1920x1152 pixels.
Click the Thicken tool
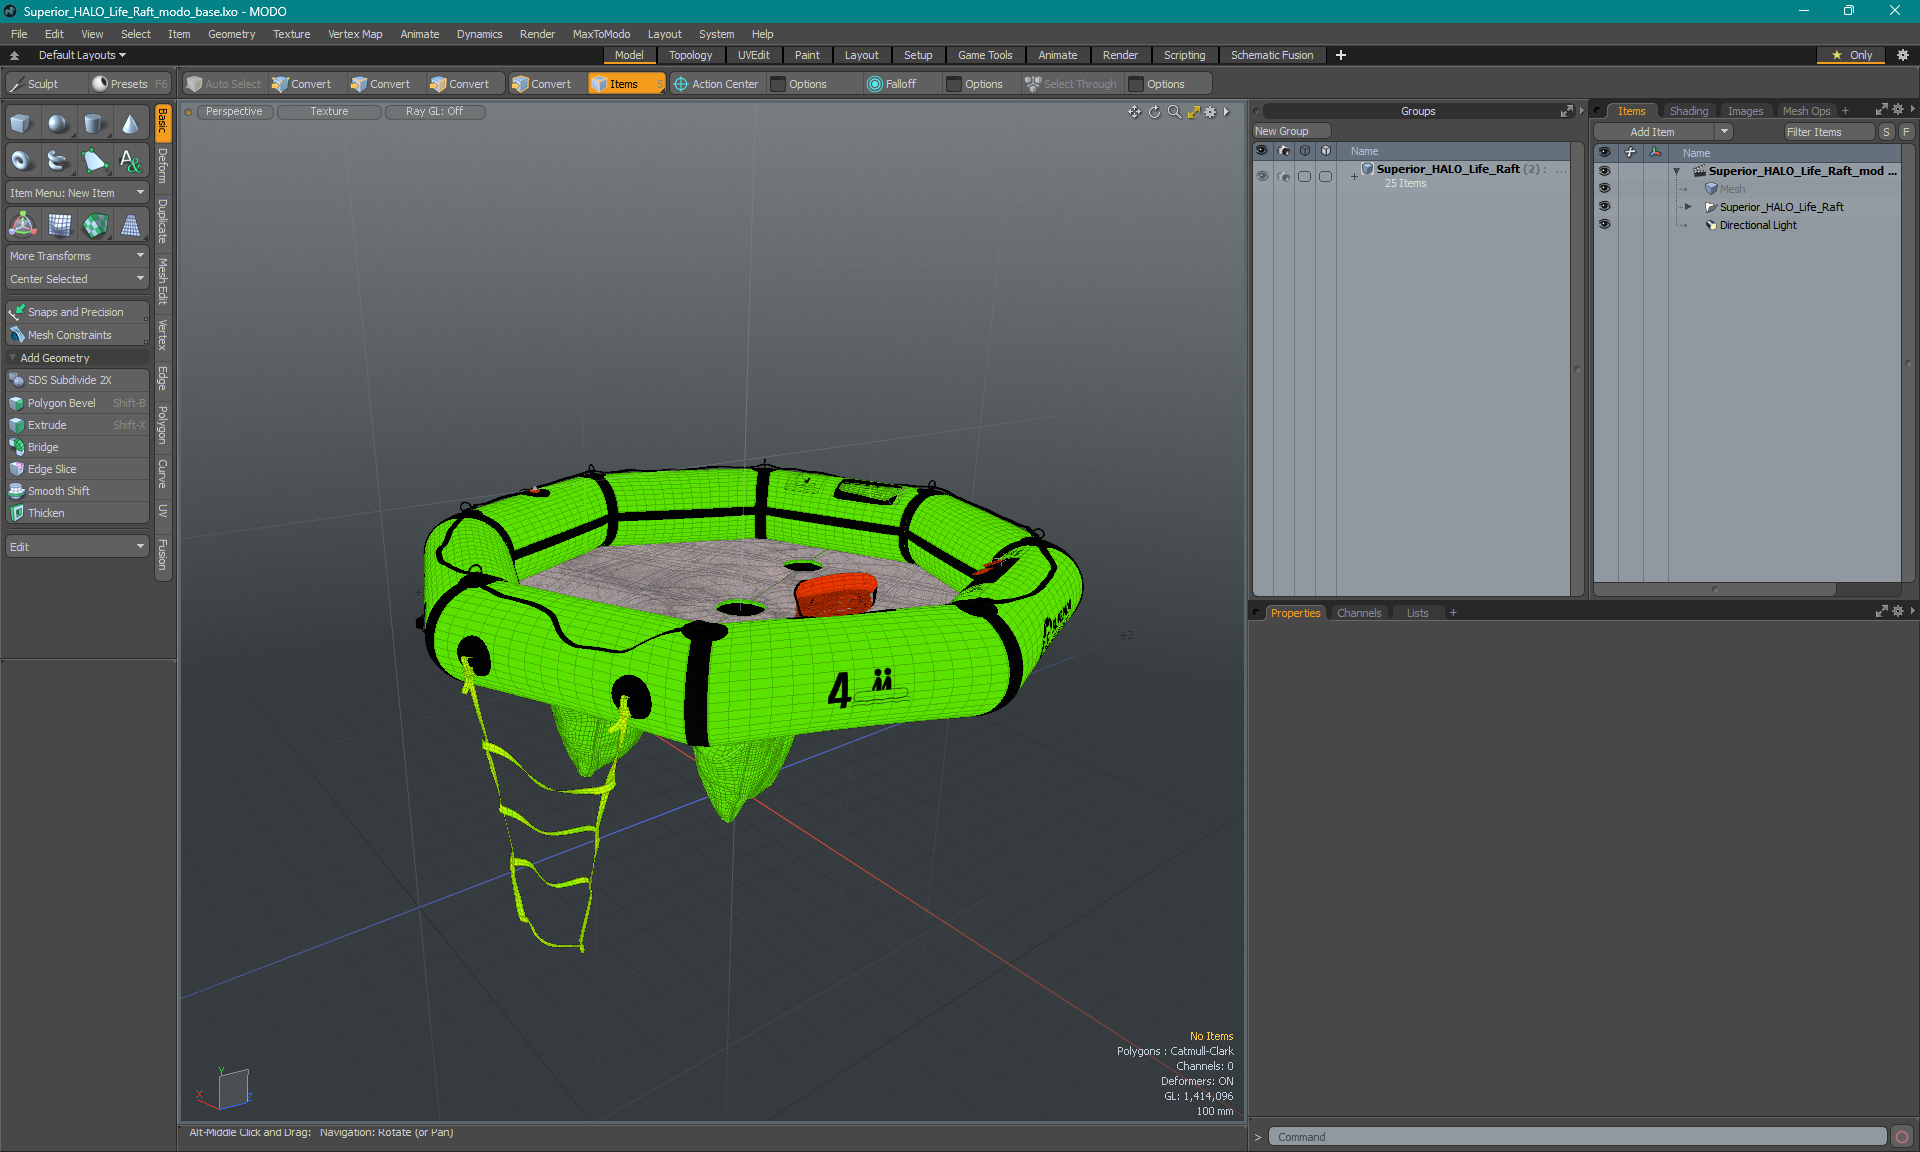[x=77, y=513]
